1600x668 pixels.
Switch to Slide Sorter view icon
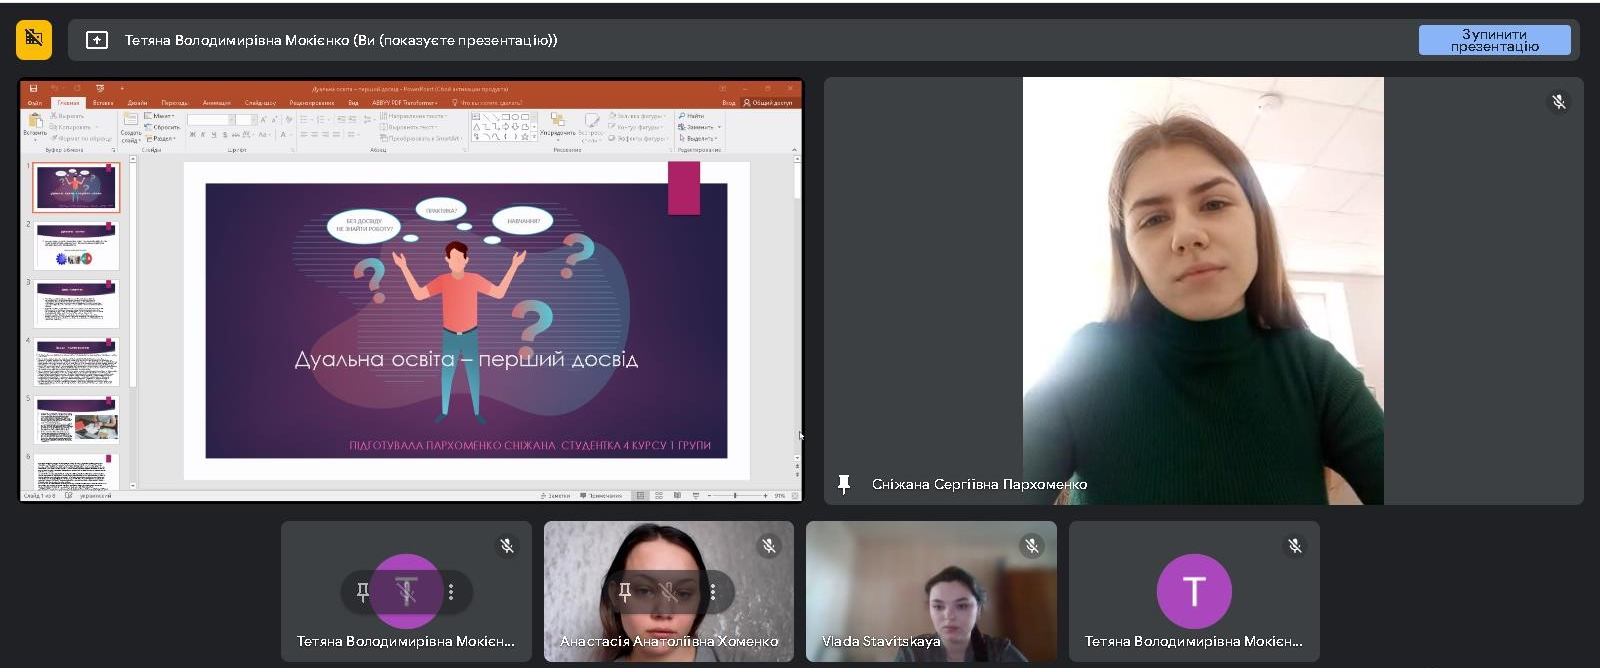pos(659,496)
